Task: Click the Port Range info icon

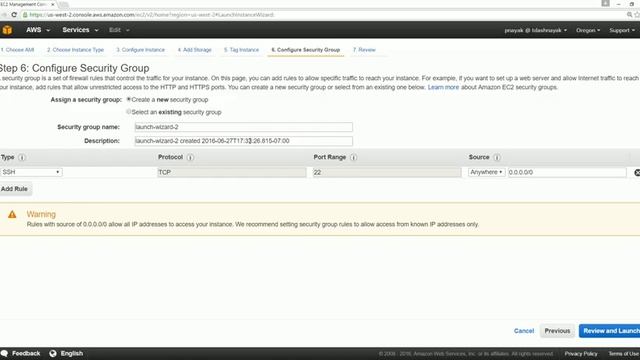Action: 353,158
